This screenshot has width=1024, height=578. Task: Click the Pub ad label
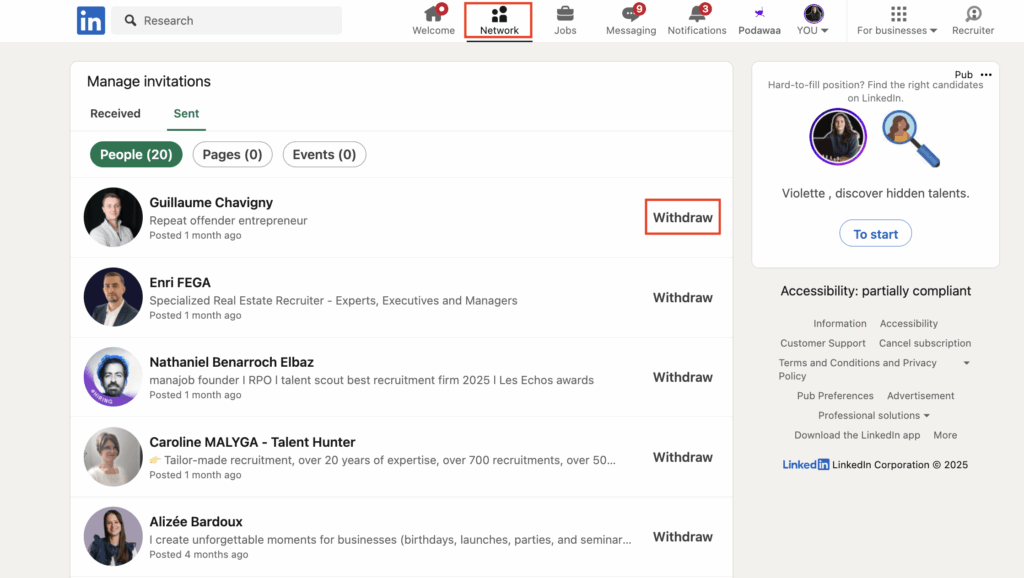(x=963, y=74)
